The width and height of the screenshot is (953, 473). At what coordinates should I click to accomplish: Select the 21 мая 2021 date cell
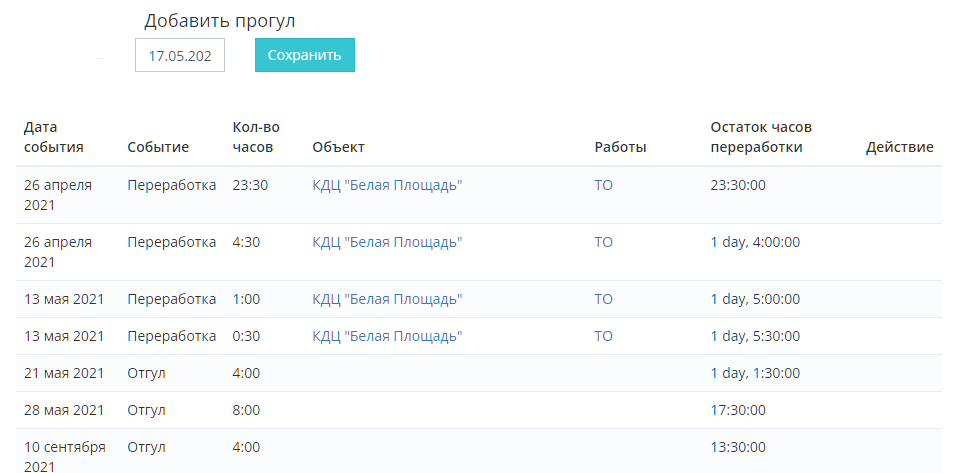pos(64,373)
